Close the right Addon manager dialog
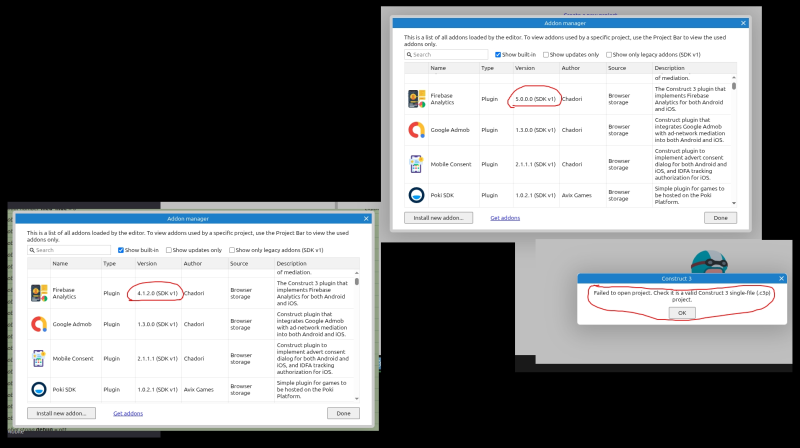This screenshot has width=800, height=448. coord(743,23)
